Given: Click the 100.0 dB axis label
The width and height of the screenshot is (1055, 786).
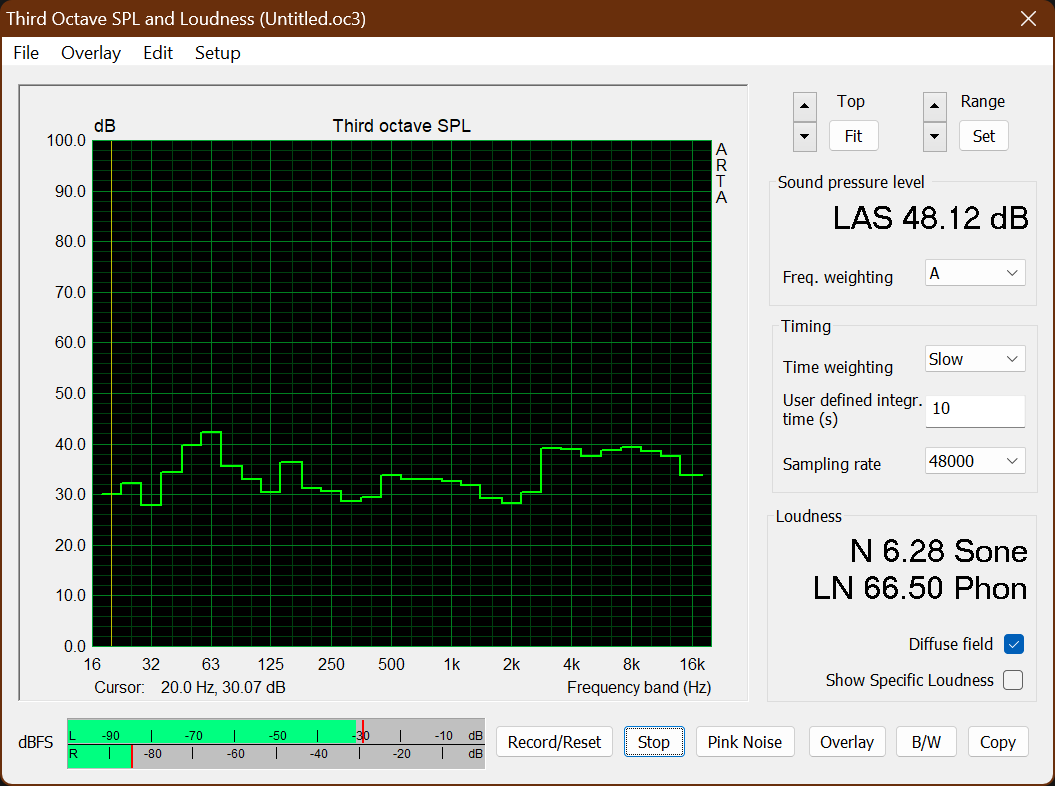Looking at the screenshot, I should click(66, 141).
